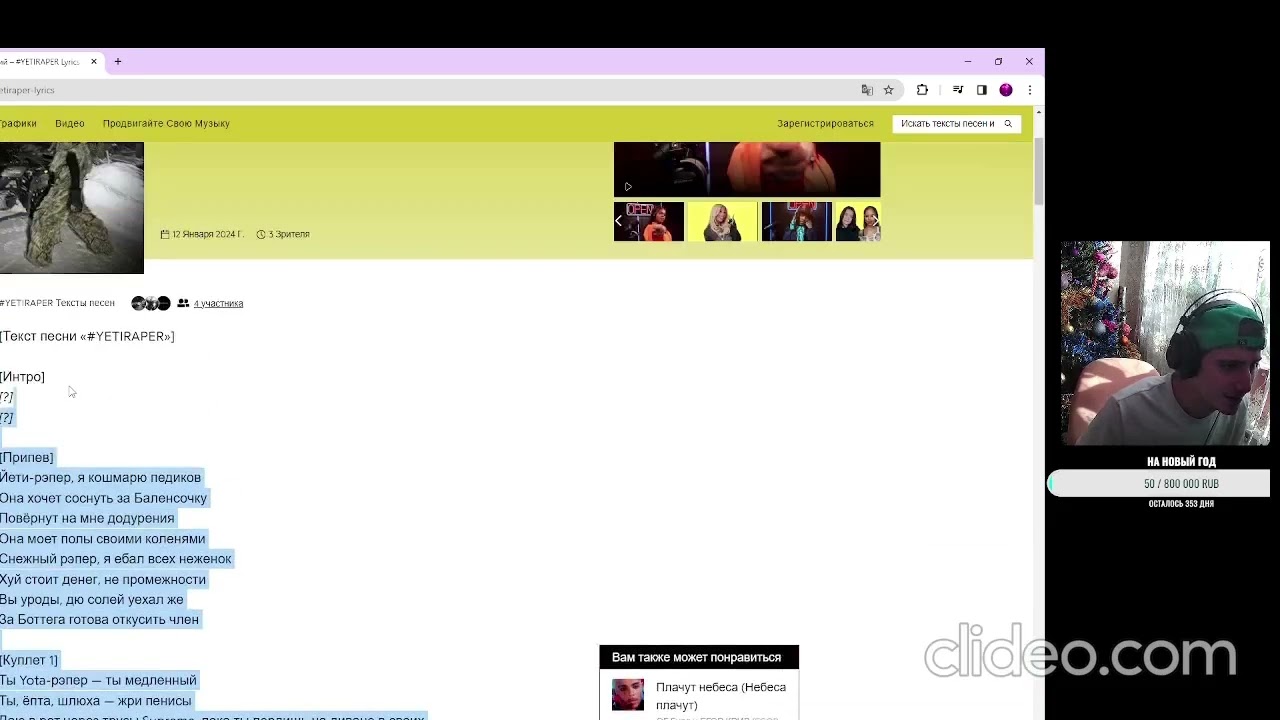Click the 12 Января 2024 date text
Screen dimensions: 1280x720
(x=208, y=234)
